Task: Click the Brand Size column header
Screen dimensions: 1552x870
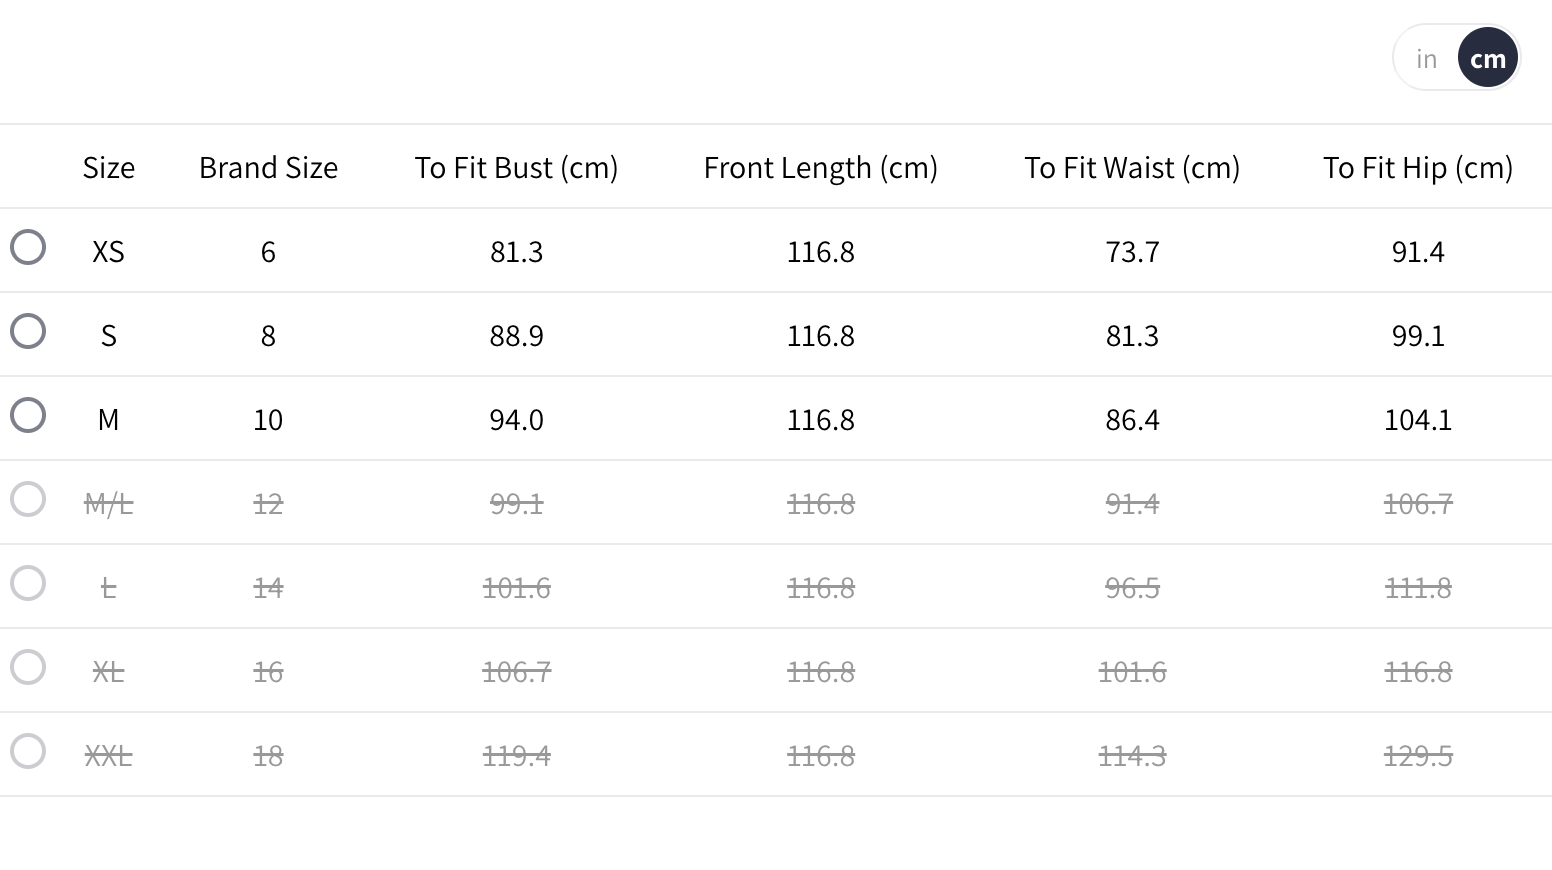Action: (268, 168)
